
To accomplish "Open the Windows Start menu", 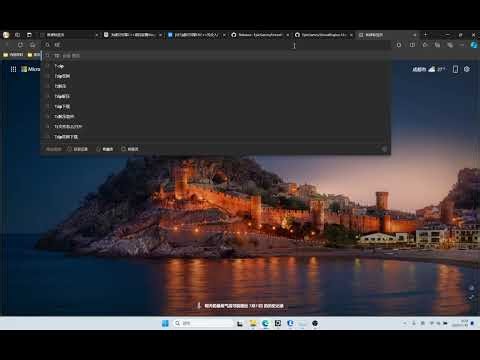I will [x=165, y=323].
